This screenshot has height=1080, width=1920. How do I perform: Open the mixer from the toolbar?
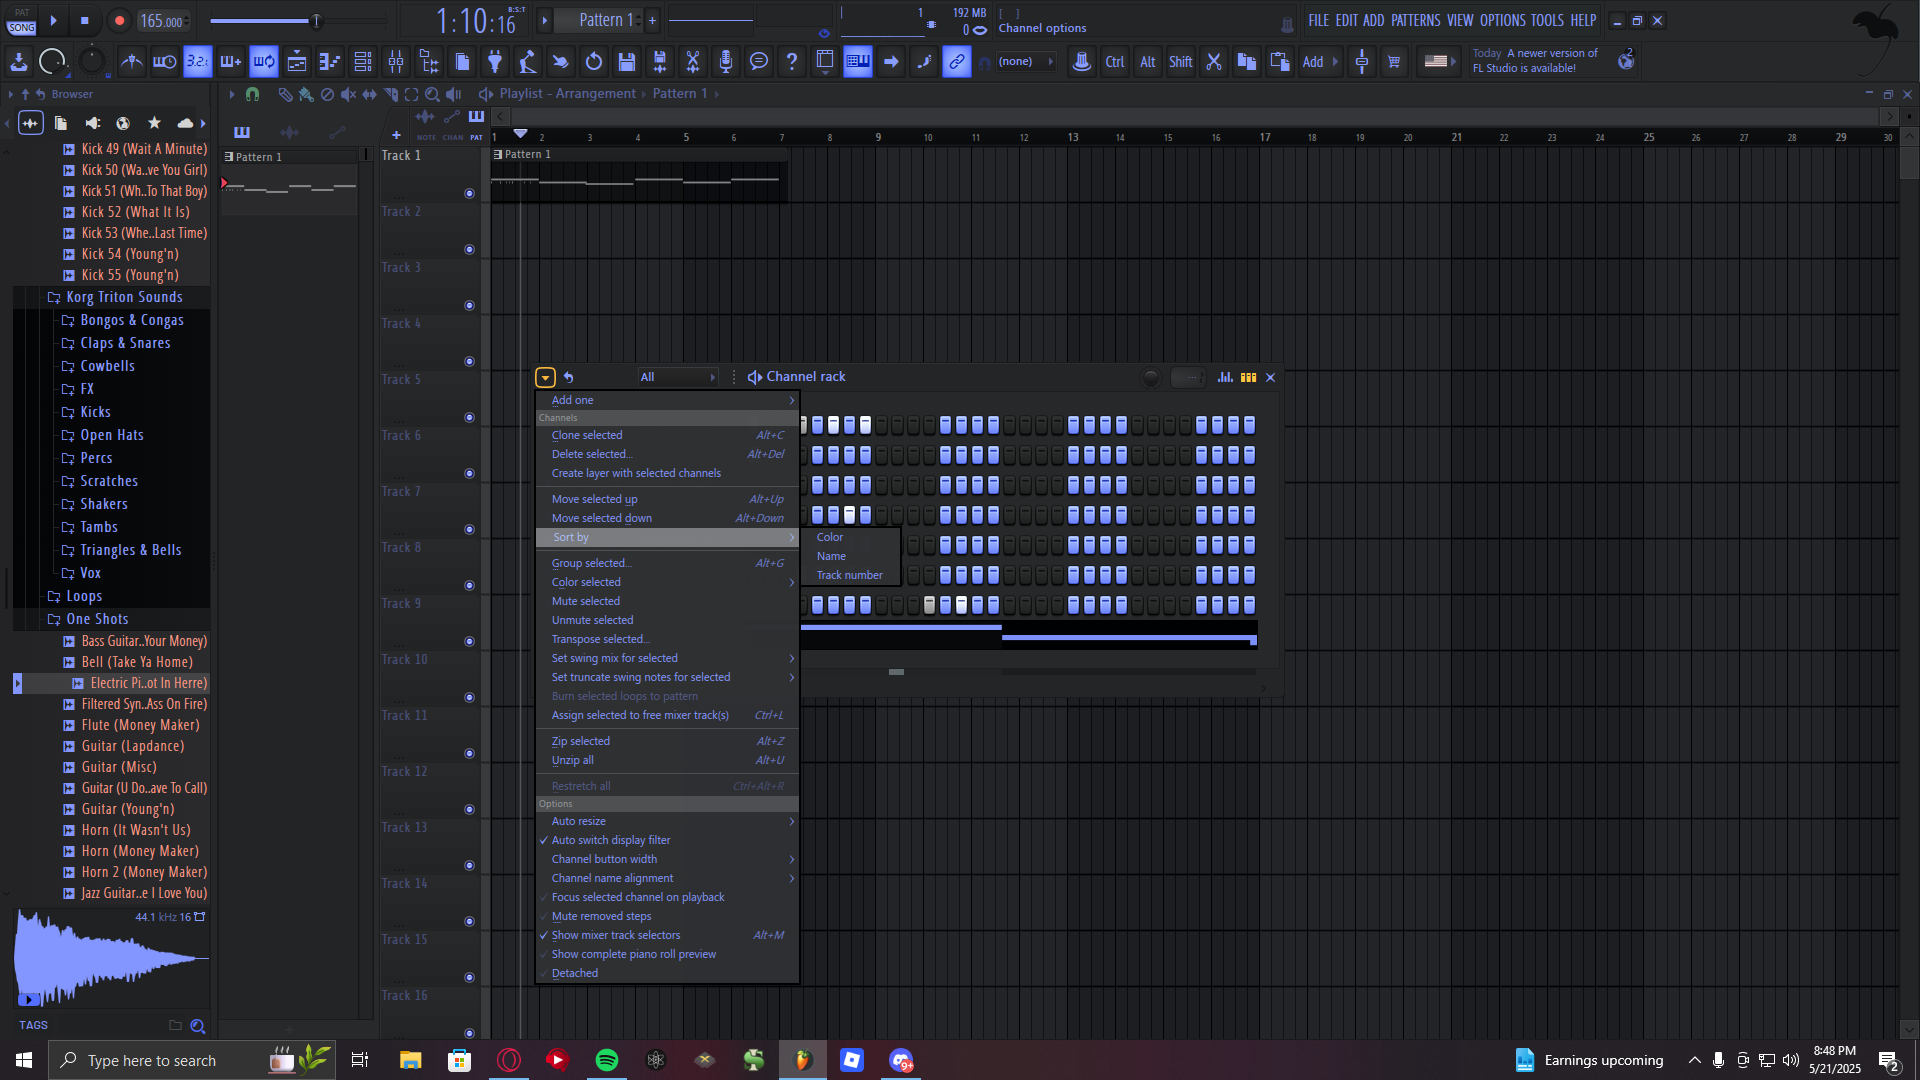point(396,62)
